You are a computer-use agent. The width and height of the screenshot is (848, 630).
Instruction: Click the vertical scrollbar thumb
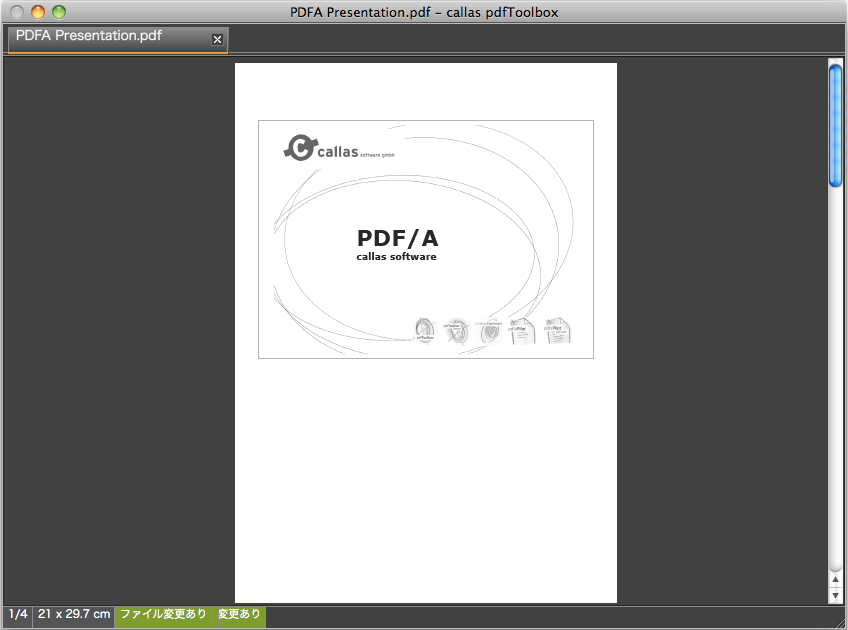835,125
